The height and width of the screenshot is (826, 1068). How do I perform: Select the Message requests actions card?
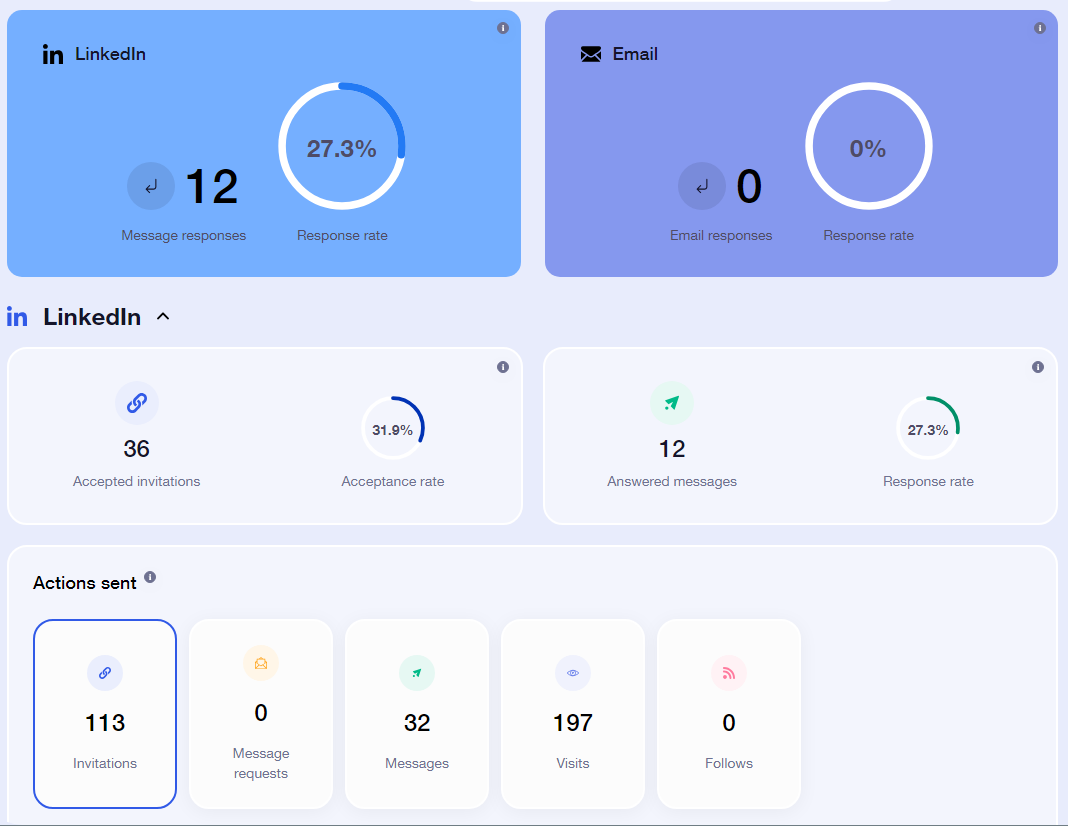pos(261,713)
